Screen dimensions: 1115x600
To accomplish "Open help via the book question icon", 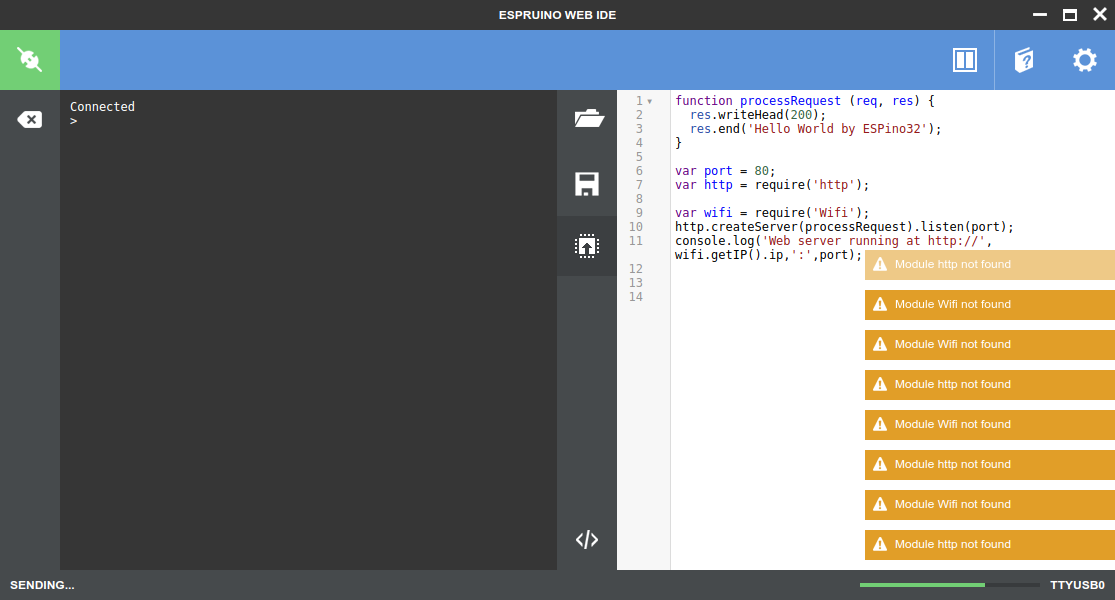I will pyautogui.click(x=1024, y=60).
